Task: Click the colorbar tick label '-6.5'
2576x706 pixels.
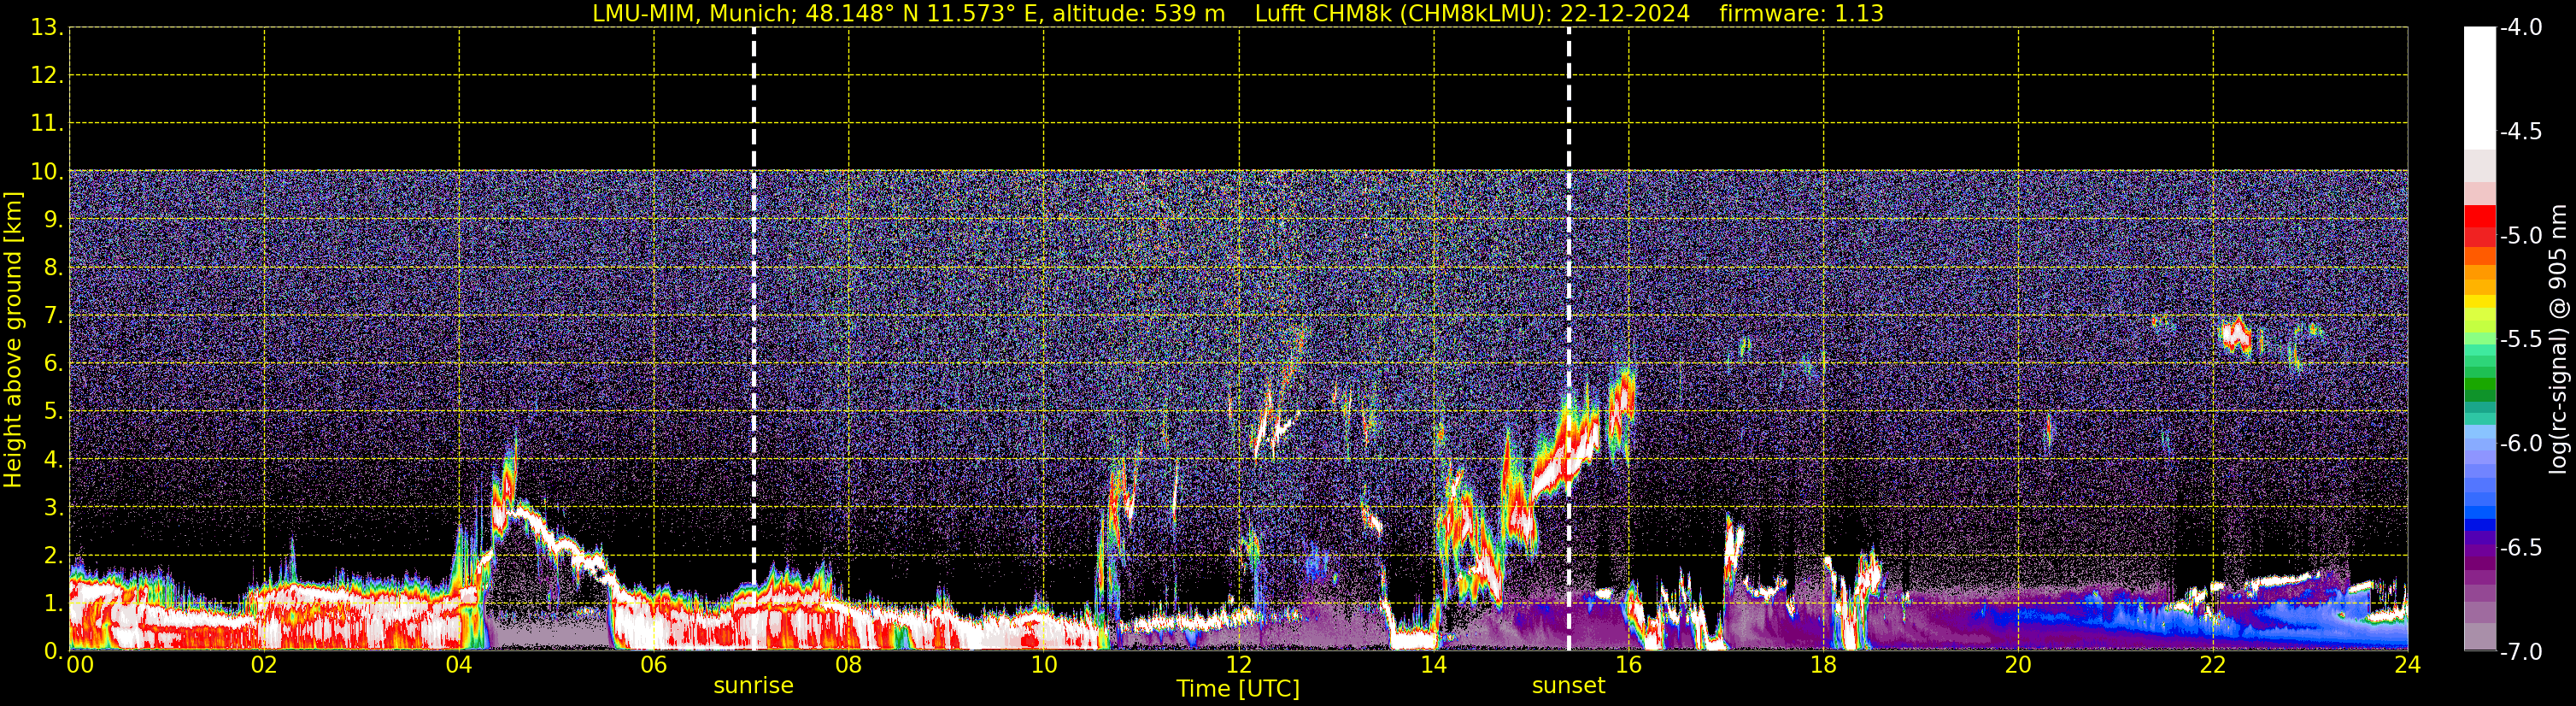Action: 2521,548
